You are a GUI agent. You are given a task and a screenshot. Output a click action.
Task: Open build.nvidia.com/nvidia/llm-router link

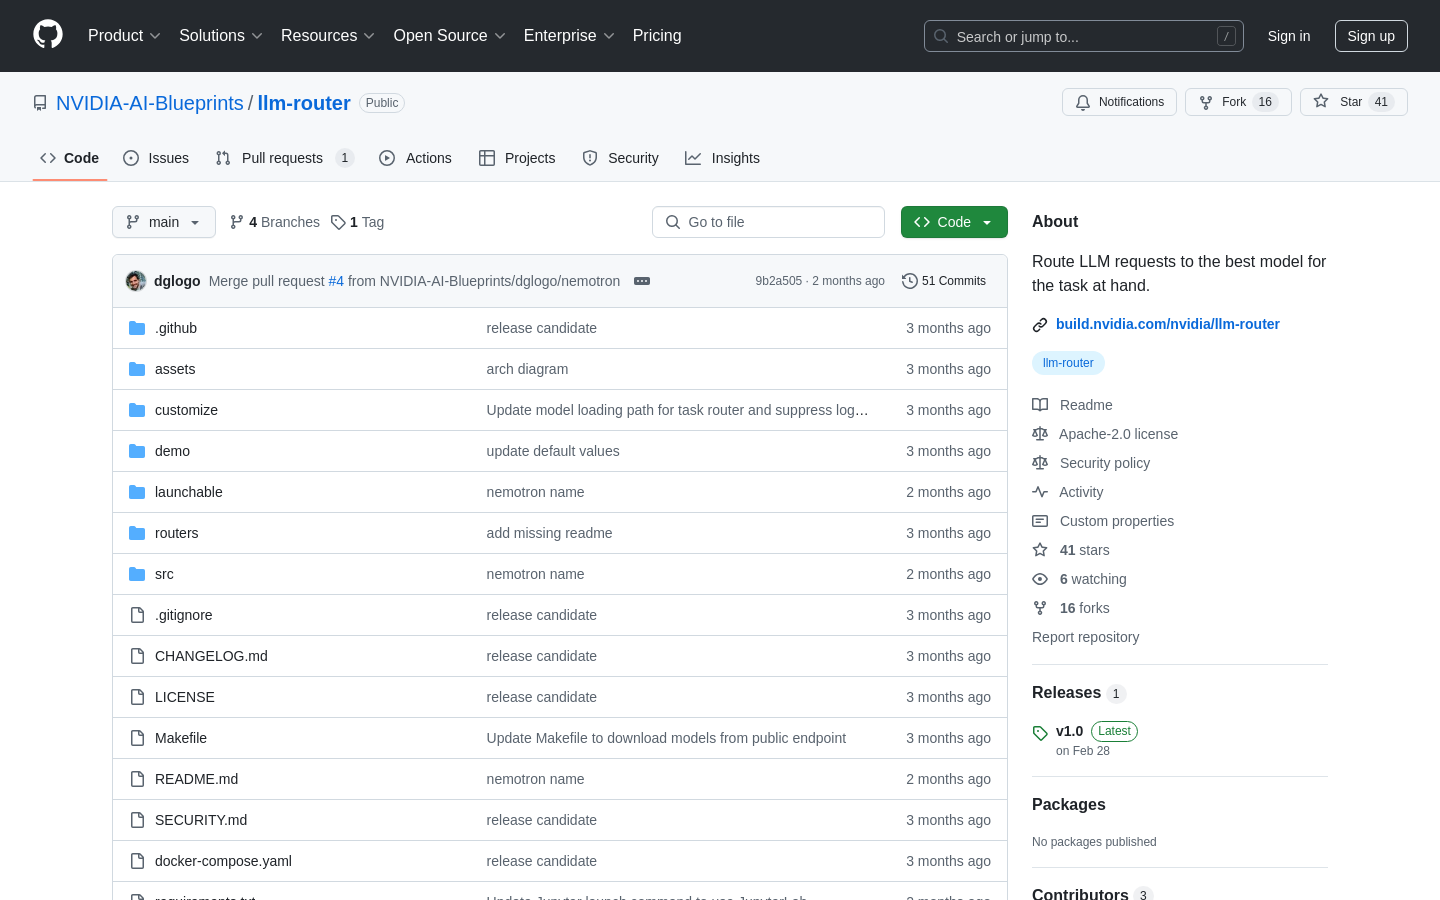pos(1168,324)
